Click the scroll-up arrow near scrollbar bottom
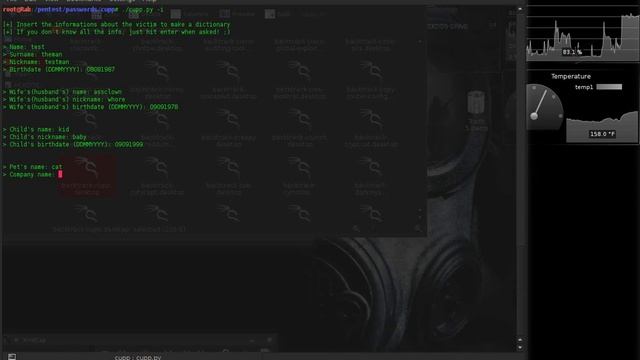The width and height of the screenshot is (640, 360). click(x=520, y=340)
